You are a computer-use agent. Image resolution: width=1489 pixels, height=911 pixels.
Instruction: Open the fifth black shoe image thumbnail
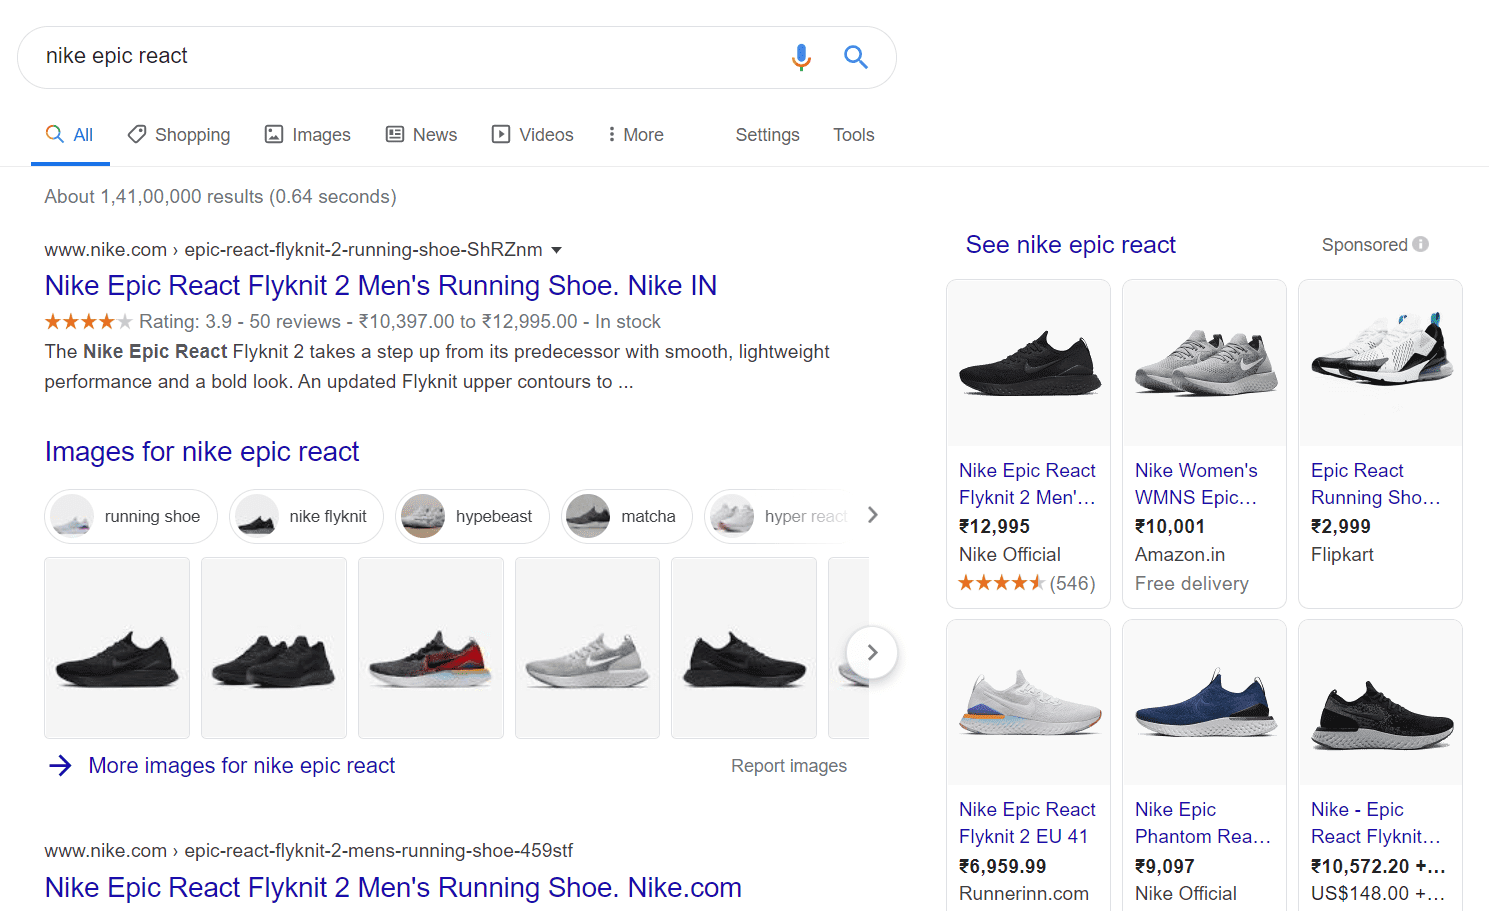(x=744, y=648)
